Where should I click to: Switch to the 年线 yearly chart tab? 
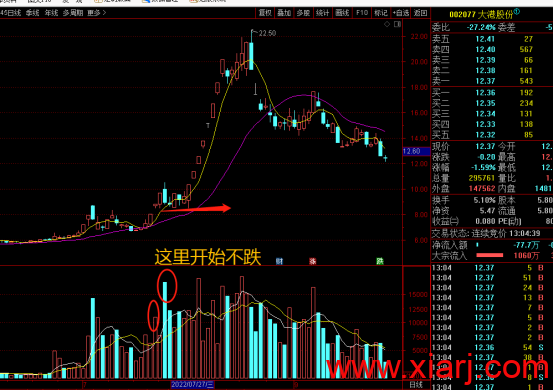tap(51, 13)
